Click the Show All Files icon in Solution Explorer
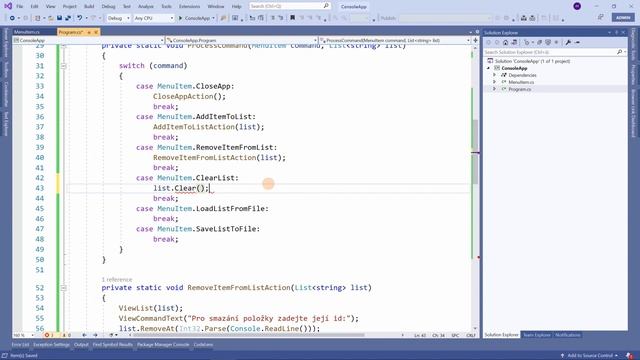The image size is (640, 360). (548, 42)
